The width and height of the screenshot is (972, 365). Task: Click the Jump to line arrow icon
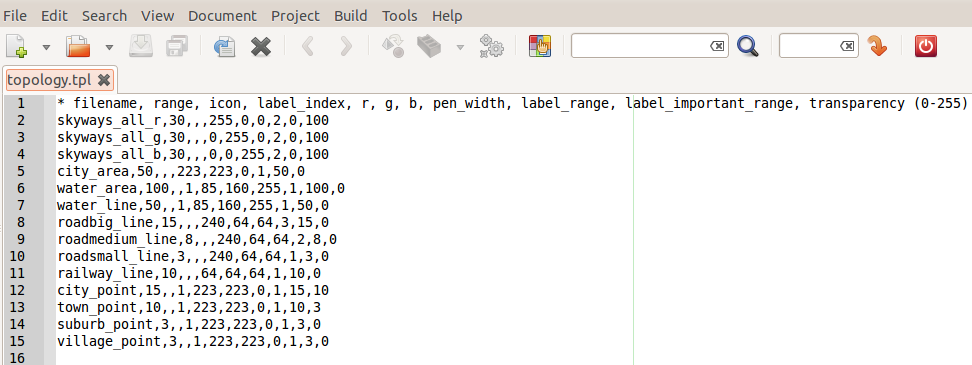(x=877, y=46)
